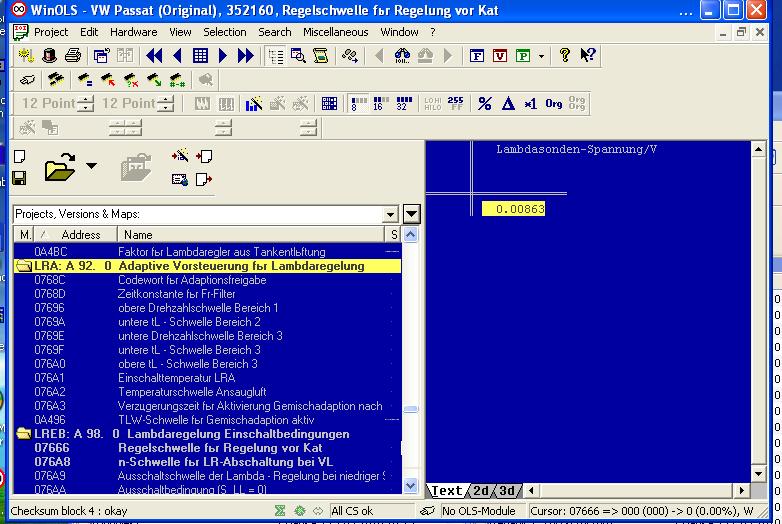Toggle percent display mode
This screenshot has height=524, width=782.
pos(484,104)
